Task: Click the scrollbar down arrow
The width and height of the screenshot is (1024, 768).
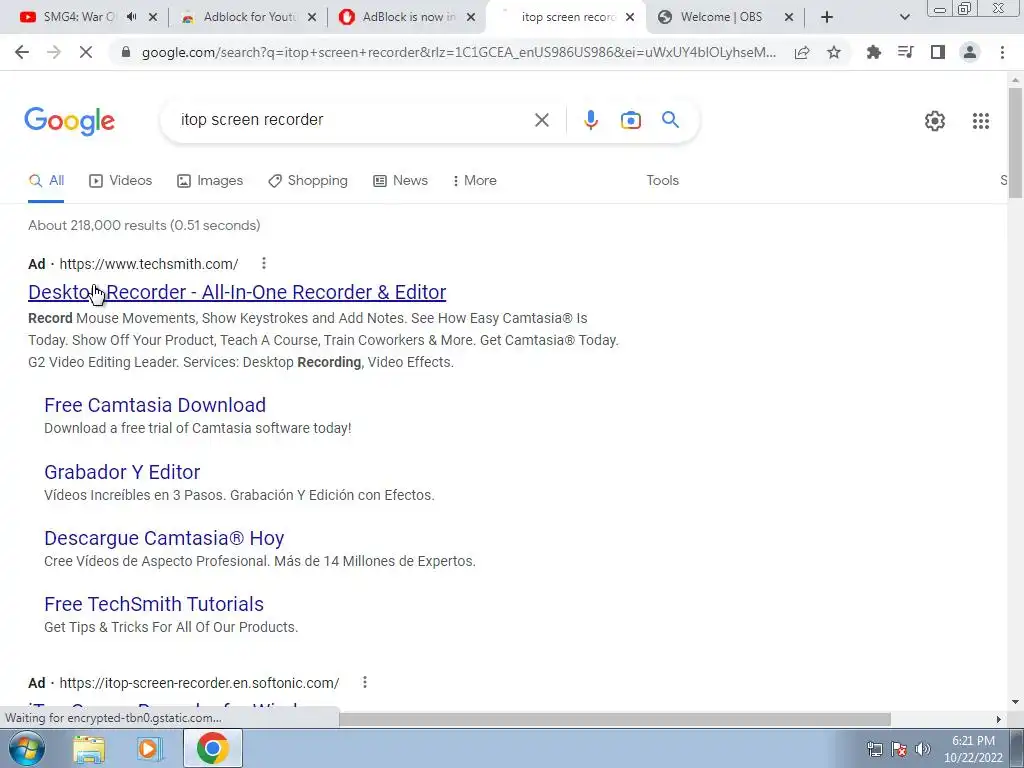Action: point(1015,703)
